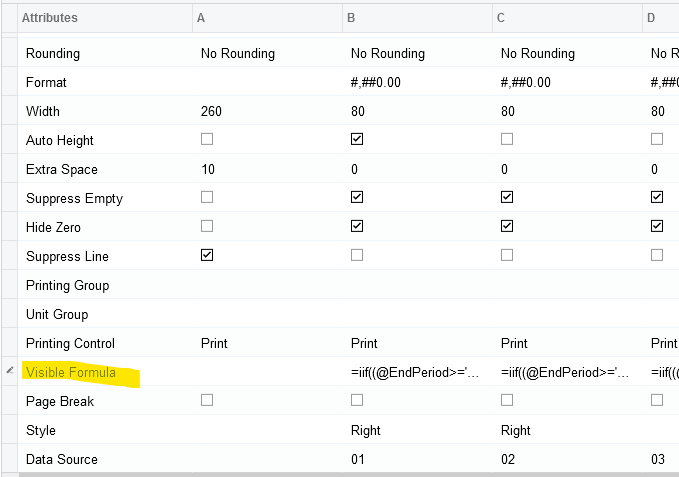The height and width of the screenshot is (477, 679).
Task: Select column header A
Action: (x=267, y=18)
